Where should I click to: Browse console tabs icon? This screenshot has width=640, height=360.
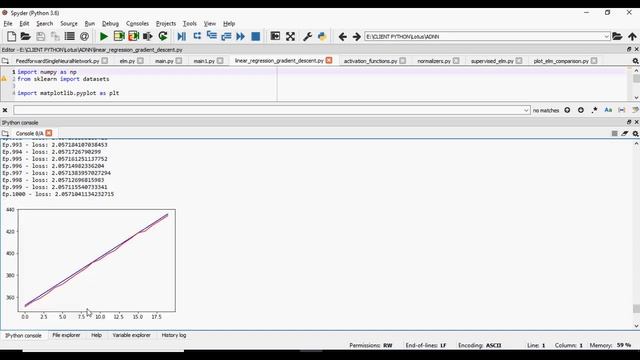[5, 133]
